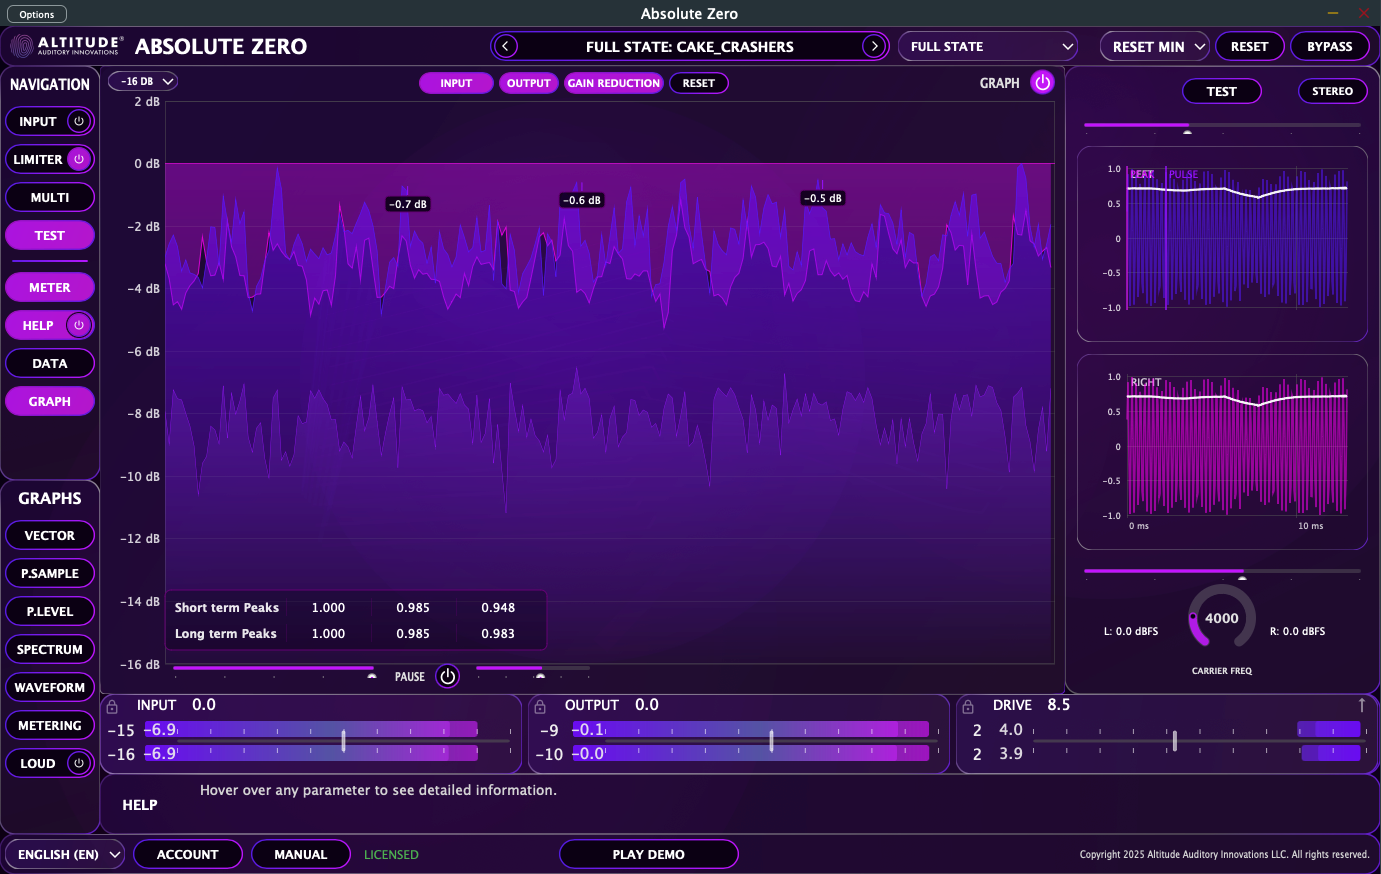This screenshot has width=1381, height=874.
Task: Switch to the SPECTRUM graph view
Action: pos(50,649)
